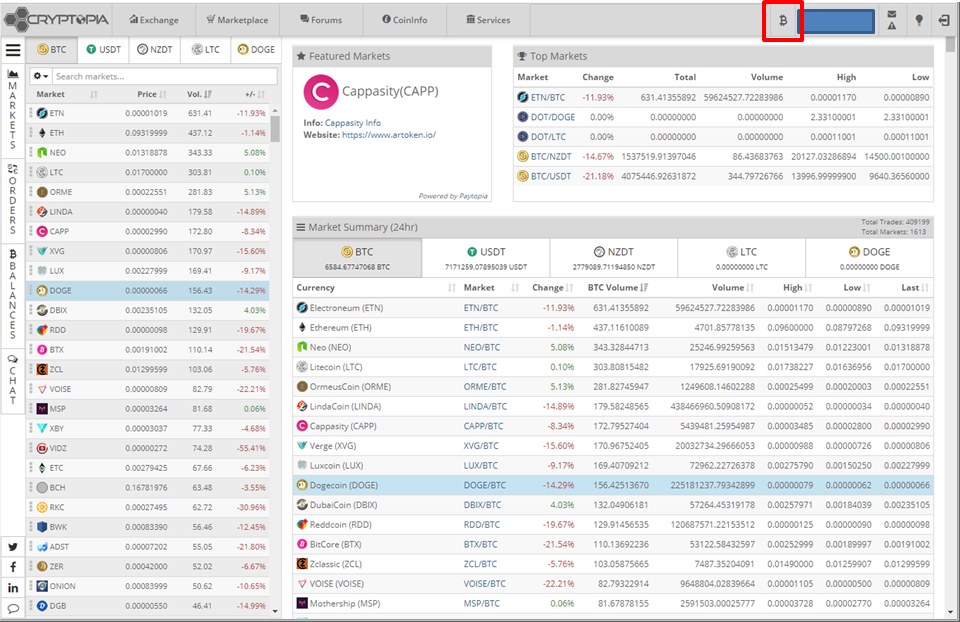Open the Exchange menu

pos(154,20)
